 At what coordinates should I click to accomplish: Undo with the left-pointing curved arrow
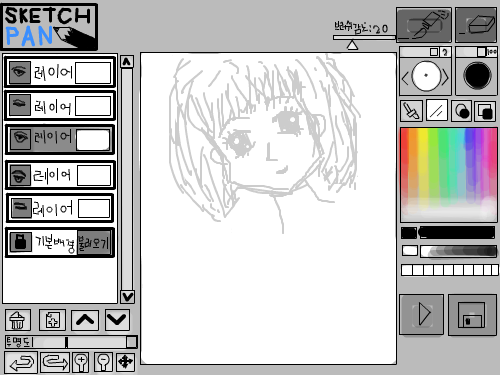21,362
